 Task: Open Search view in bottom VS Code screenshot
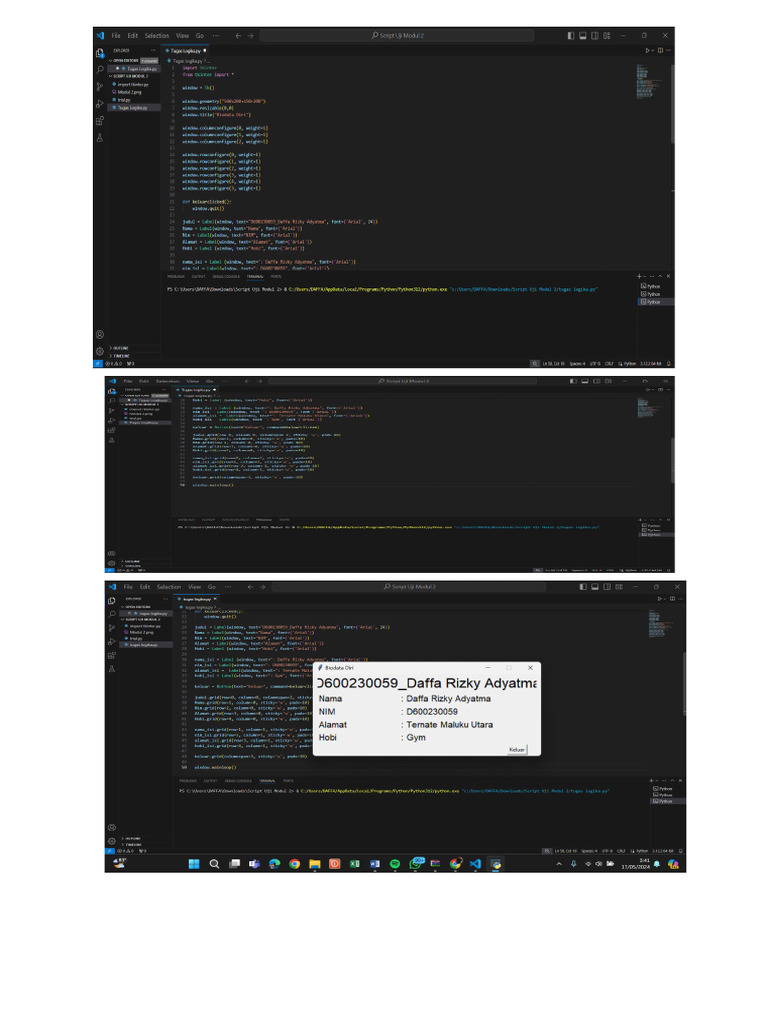tap(112, 615)
